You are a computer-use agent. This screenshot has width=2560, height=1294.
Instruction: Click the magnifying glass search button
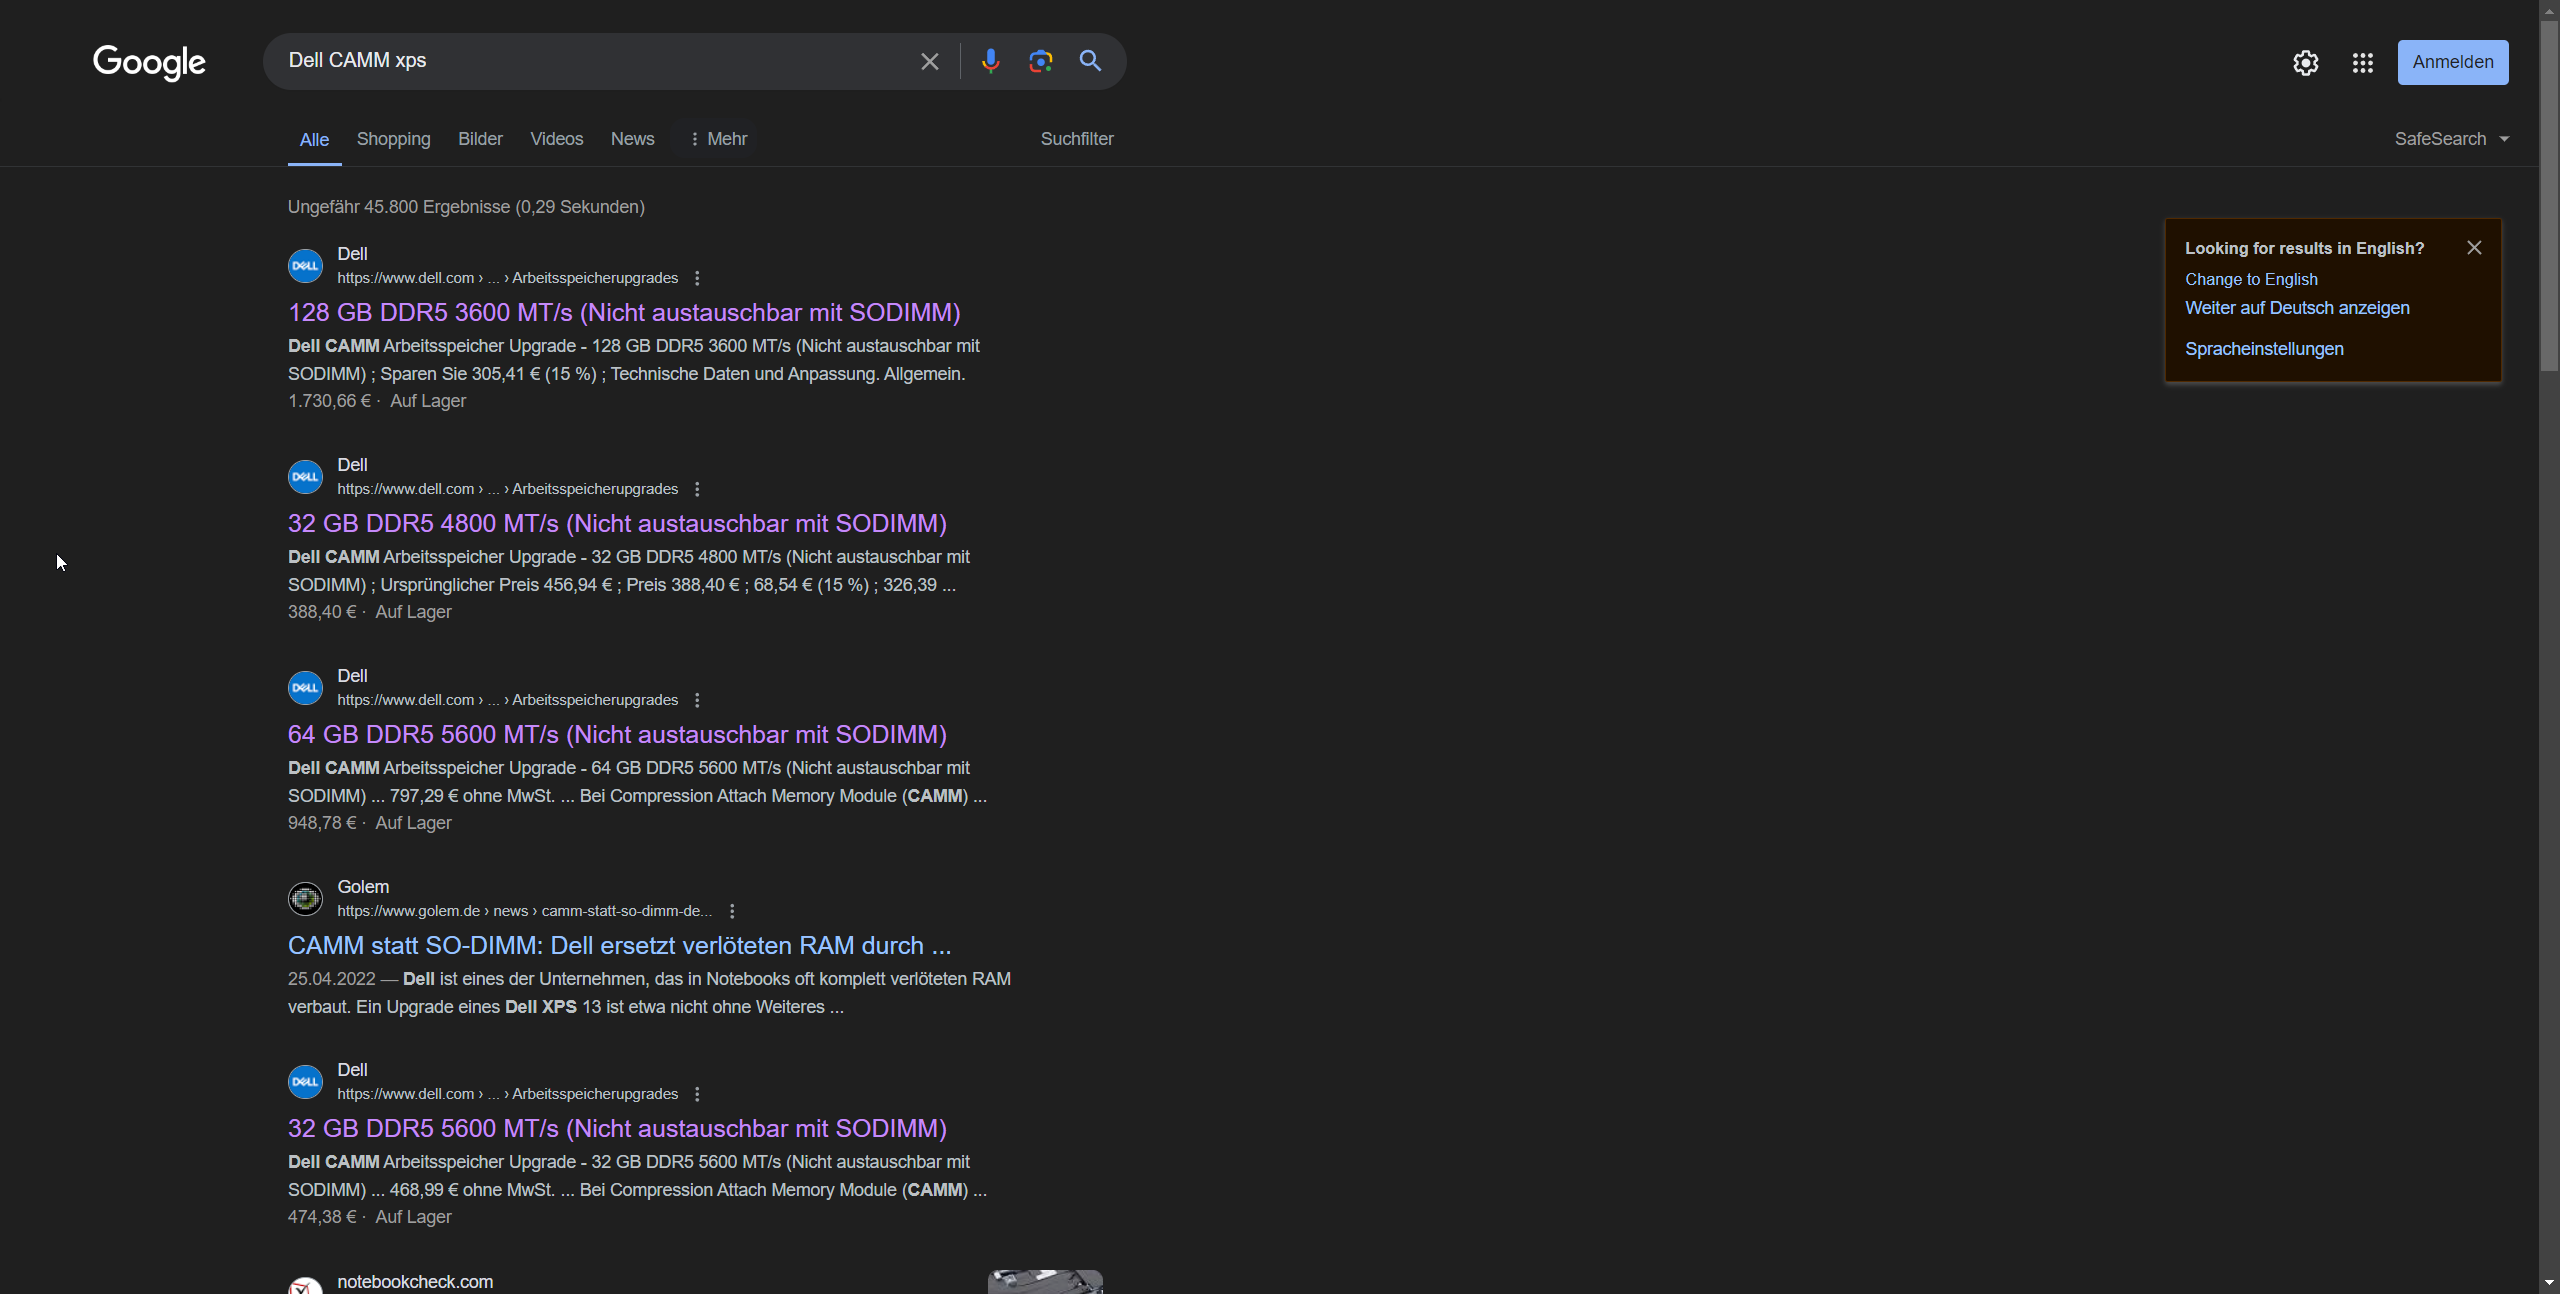pyautogui.click(x=1090, y=62)
